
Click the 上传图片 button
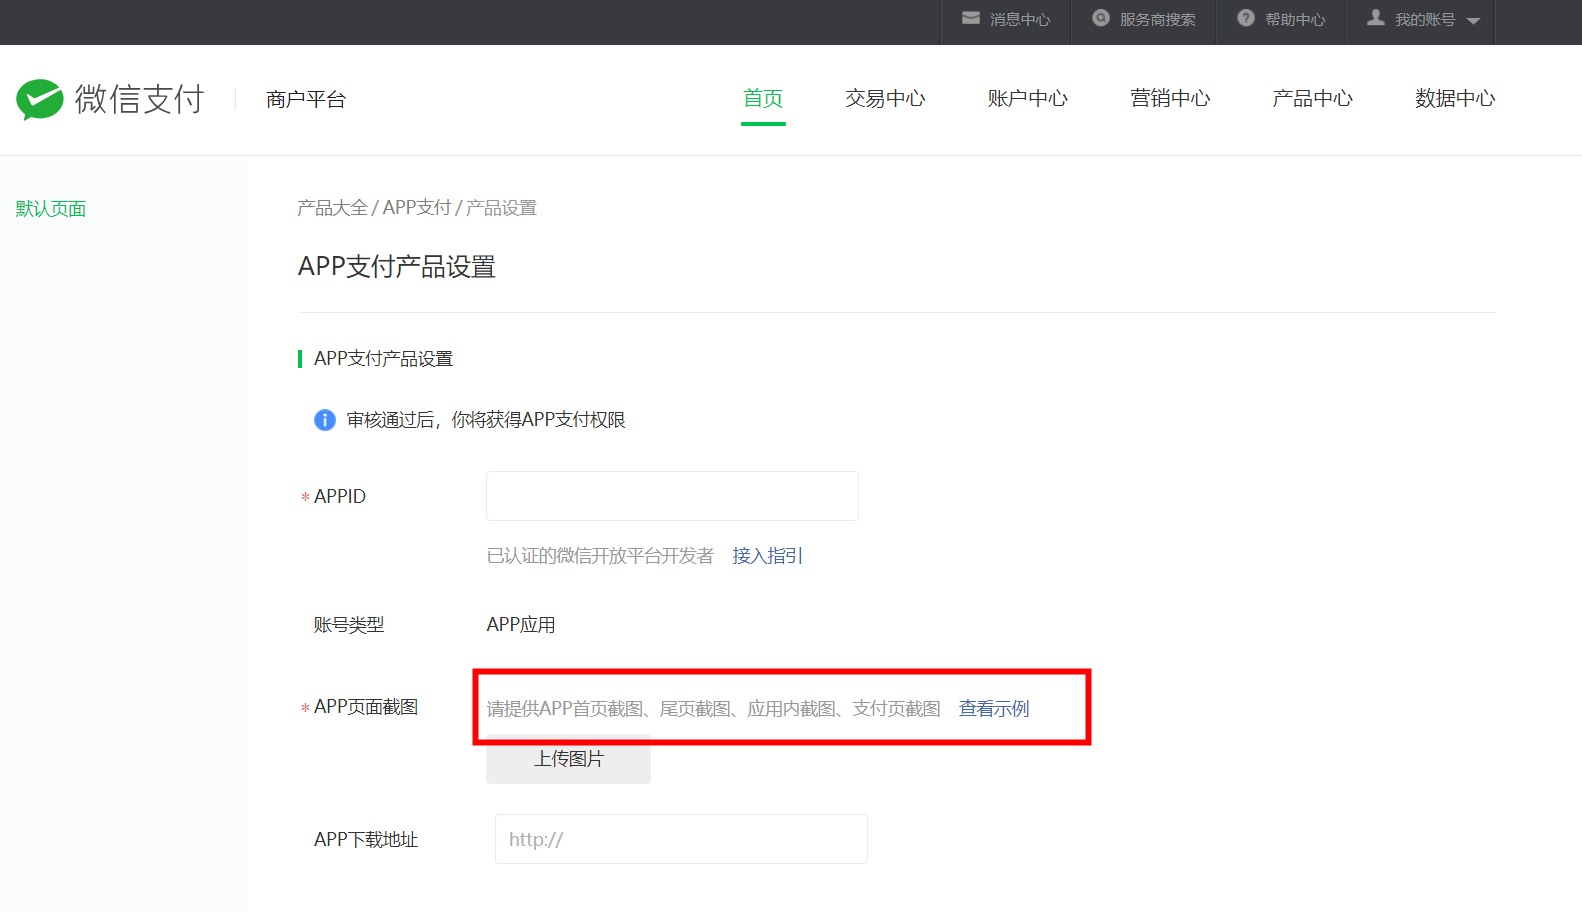coord(568,759)
